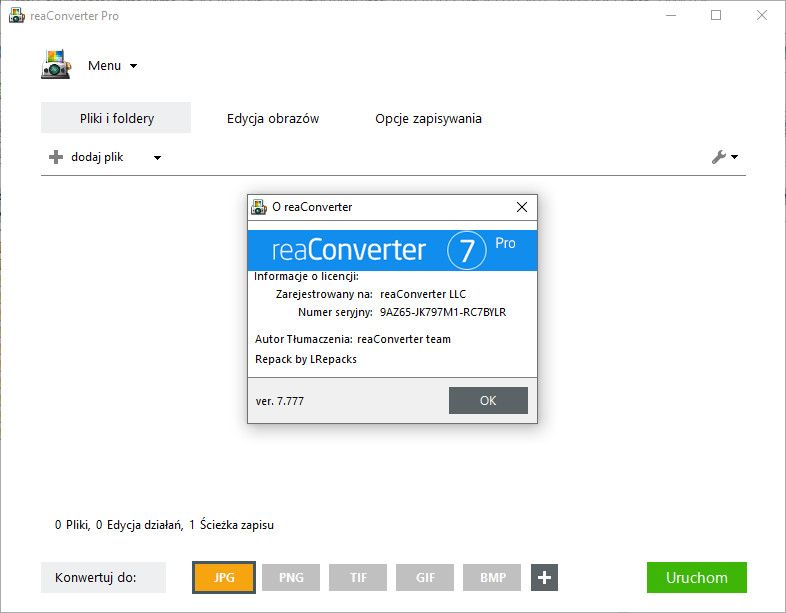The image size is (786, 613).
Task: Open the wrench settings icon
Action: [x=719, y=157]
